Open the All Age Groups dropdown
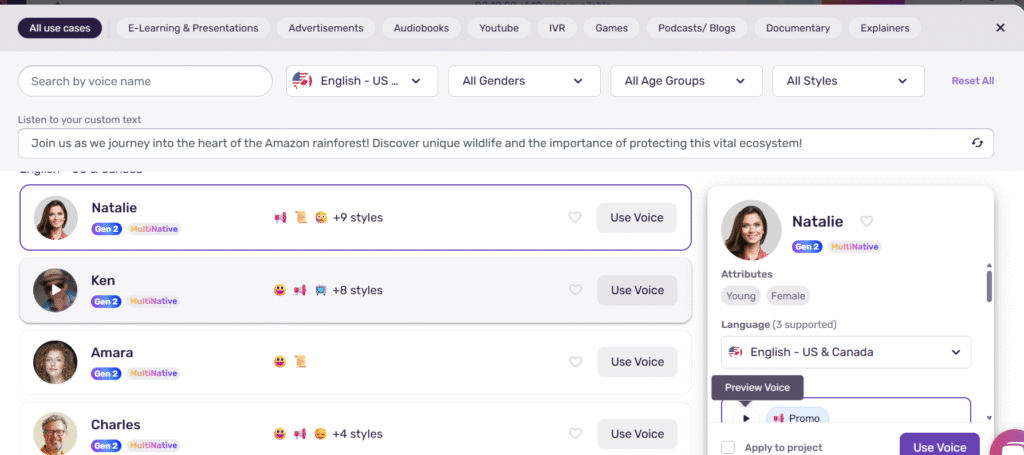1024x455 pixels. (686, 81)
